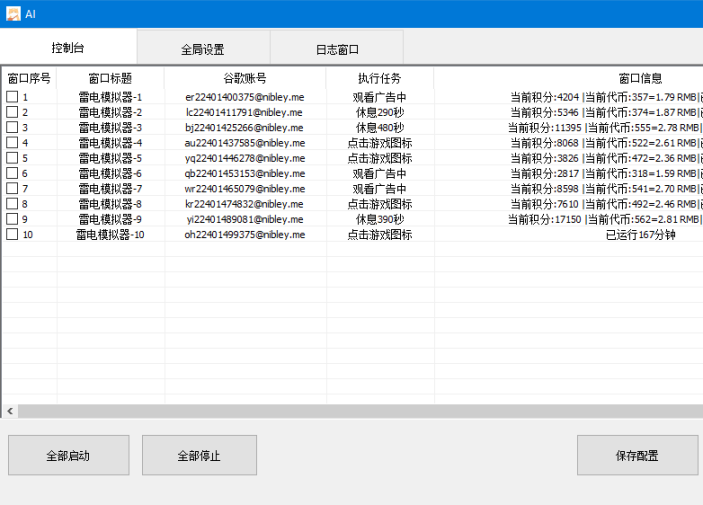The width and height of the screenshot is (703, 505).
Task: Click the left arrow of horizontal scrollbar
Action: click(x=10, y=411)
